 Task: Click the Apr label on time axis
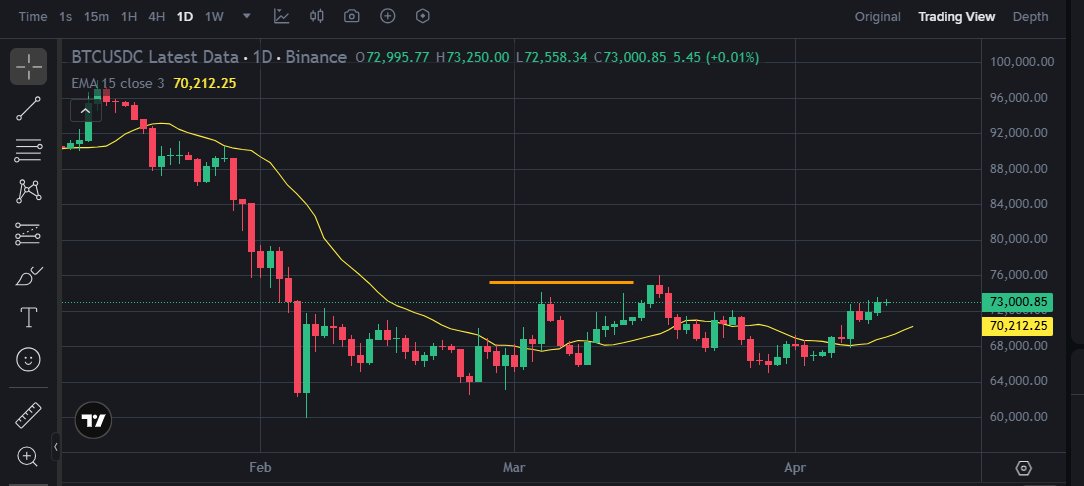(796, 468)
